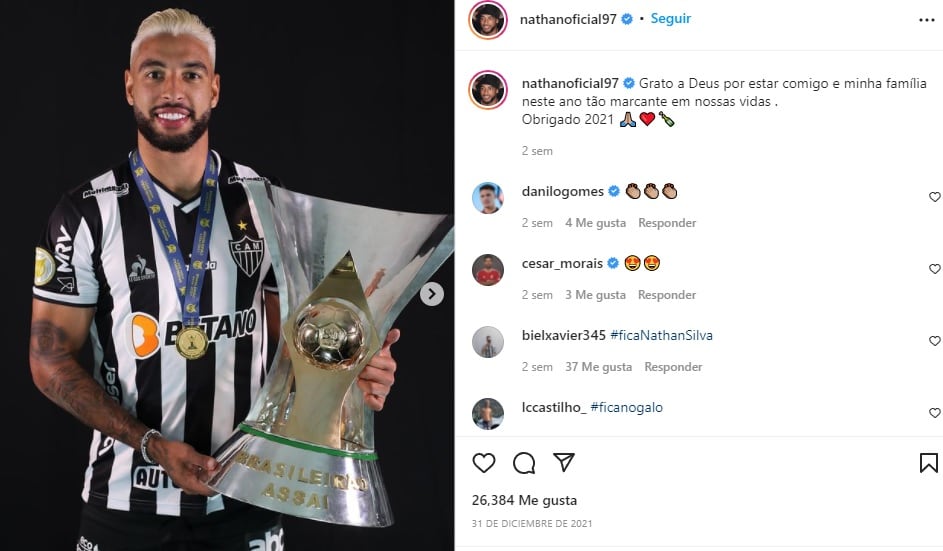The height and width of the screenshot is (551, 943).
Task: Save post with the bookmark icon
Action: click(928, 463)
